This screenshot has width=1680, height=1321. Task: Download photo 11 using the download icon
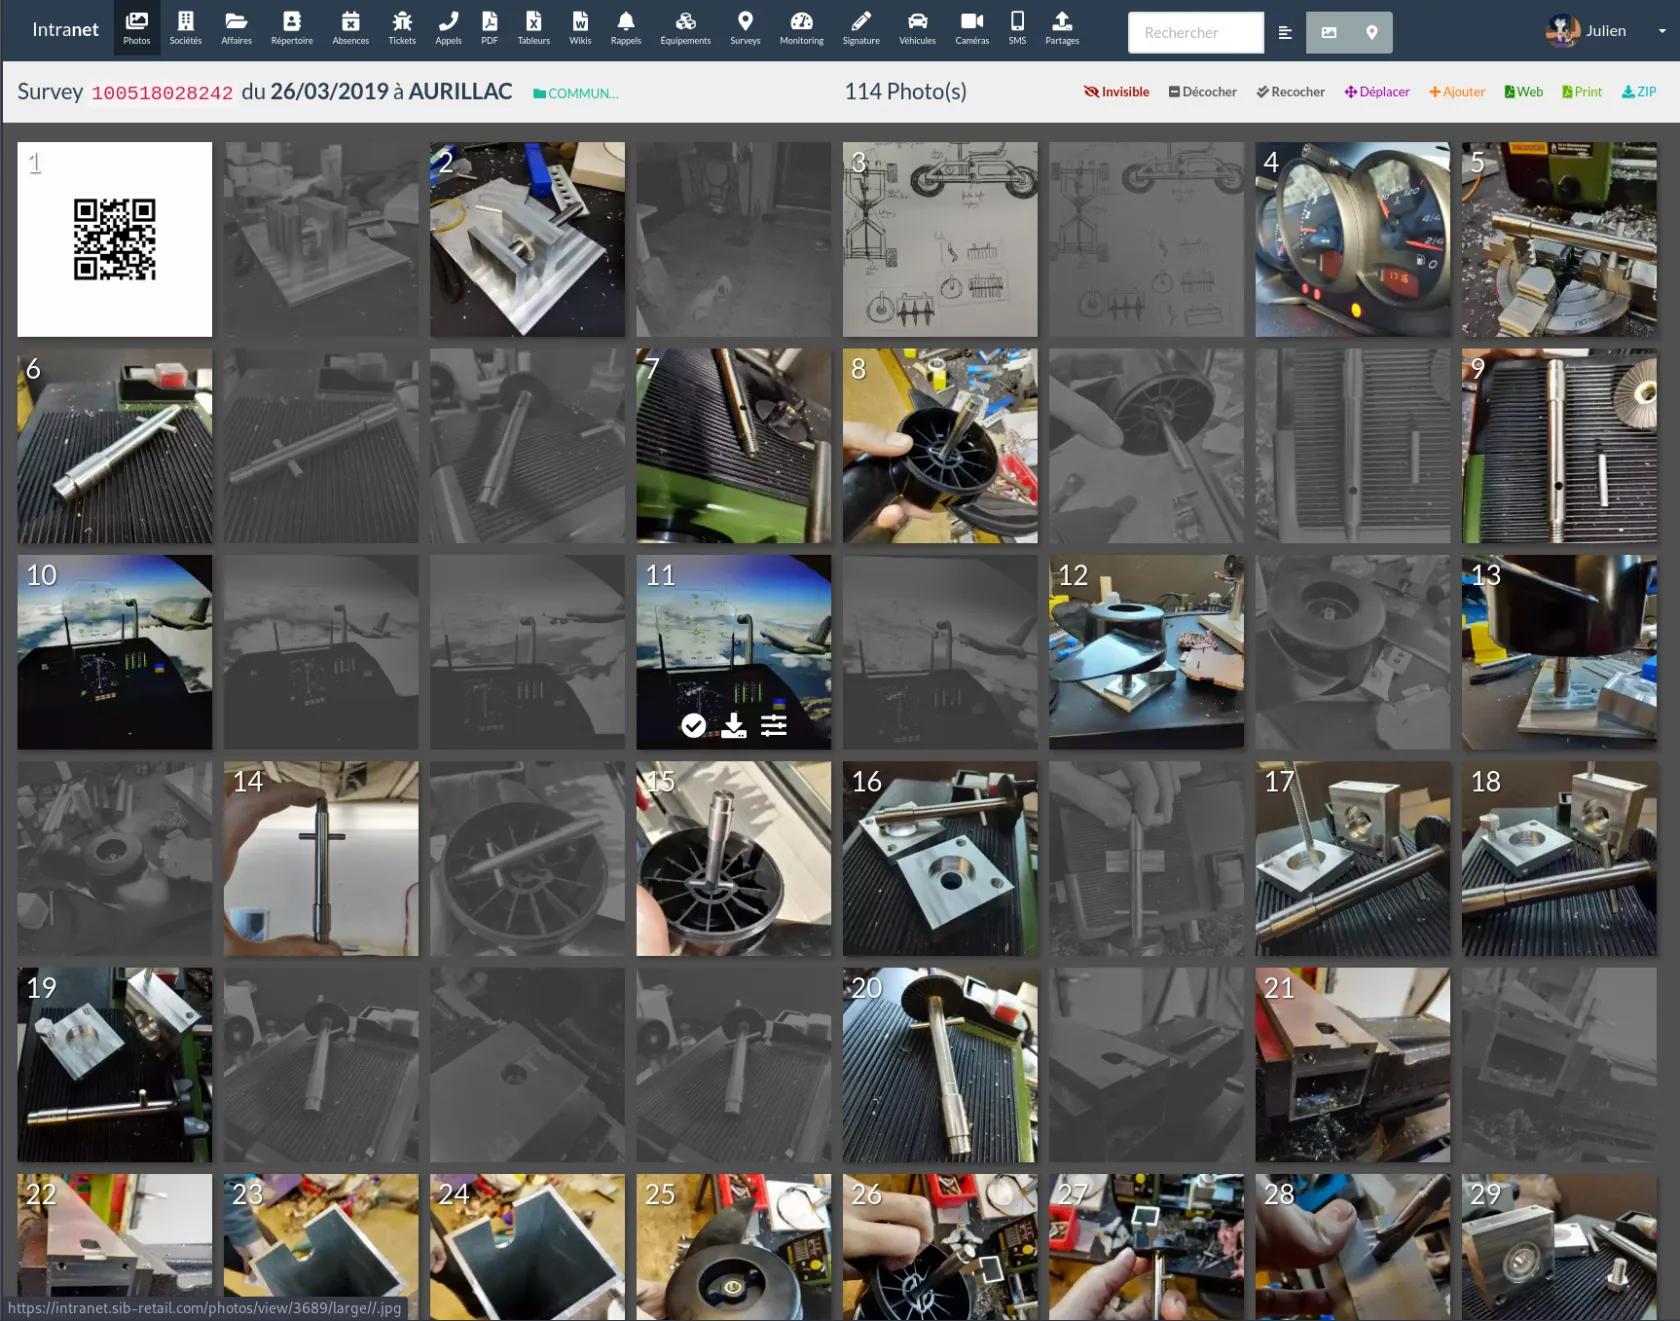(734, 725)
